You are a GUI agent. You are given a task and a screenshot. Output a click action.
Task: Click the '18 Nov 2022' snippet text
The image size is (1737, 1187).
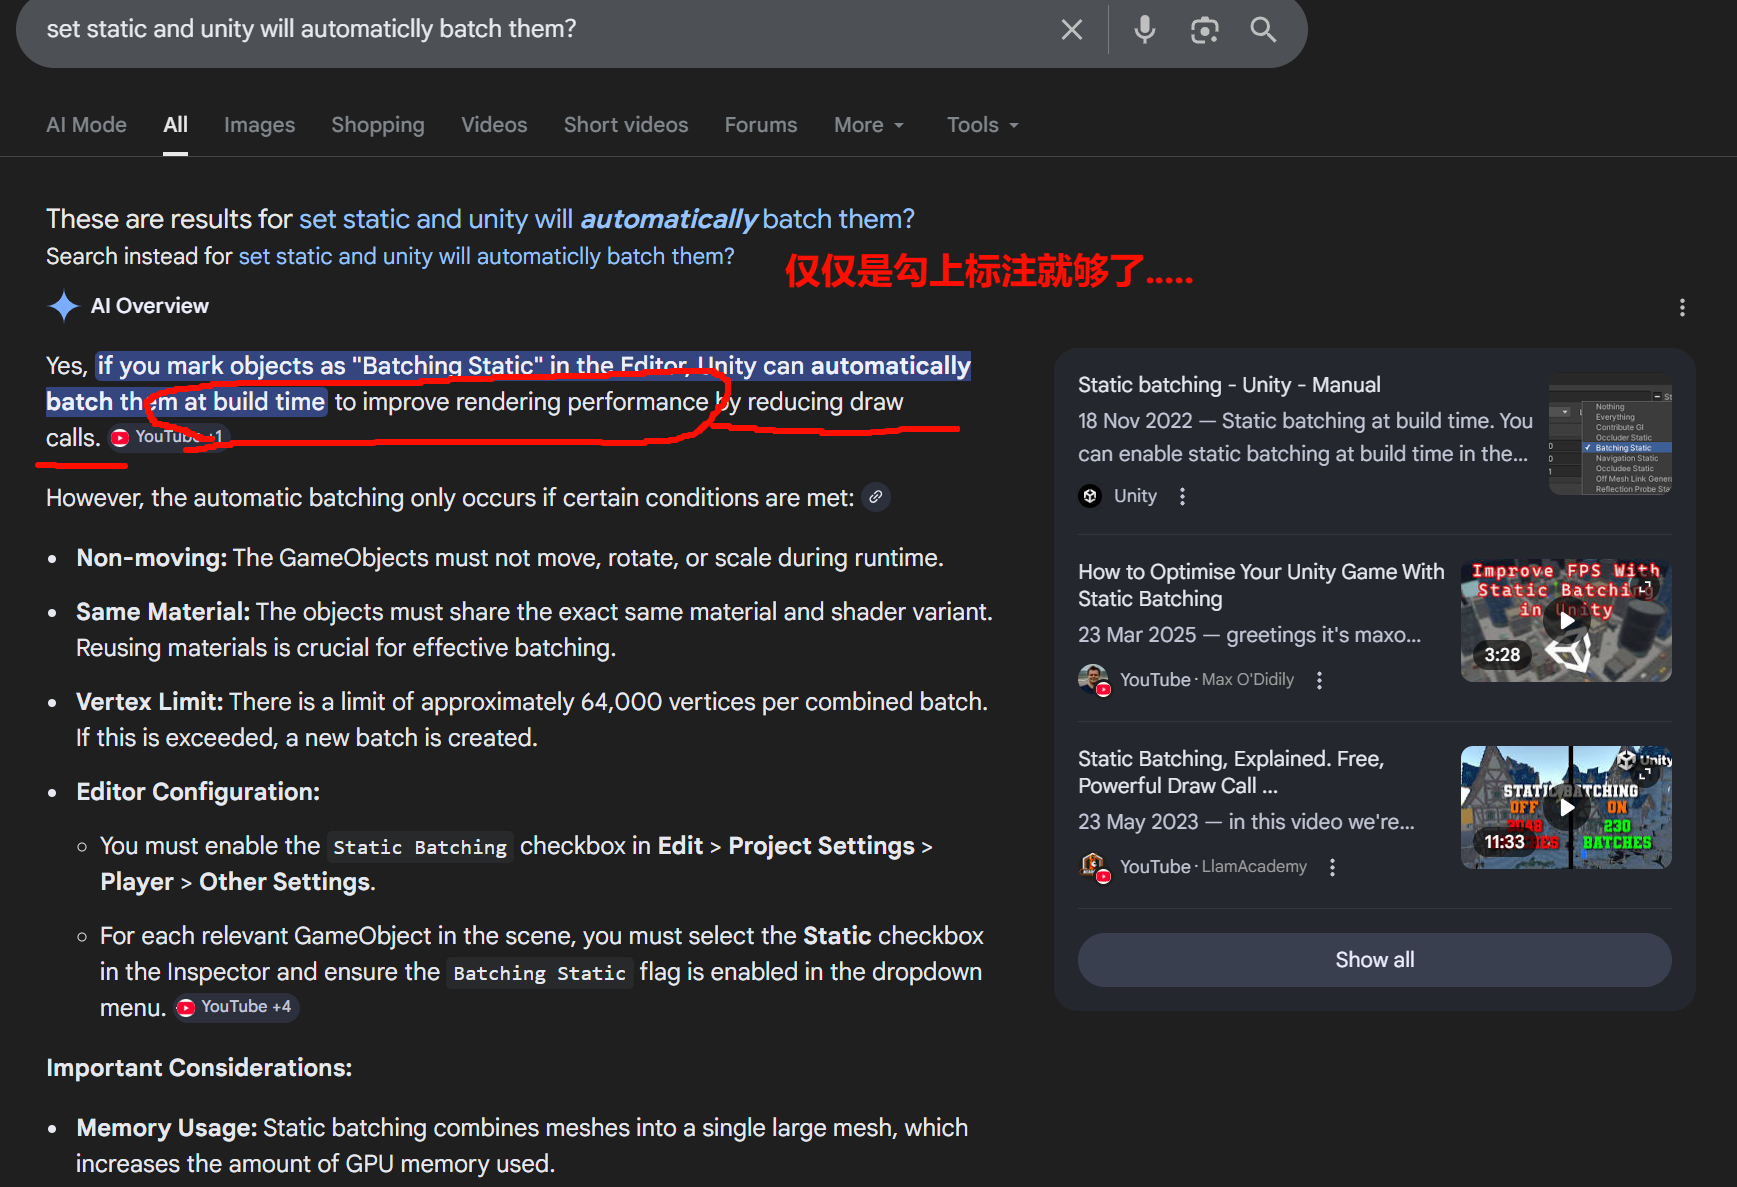(1135, 421)
